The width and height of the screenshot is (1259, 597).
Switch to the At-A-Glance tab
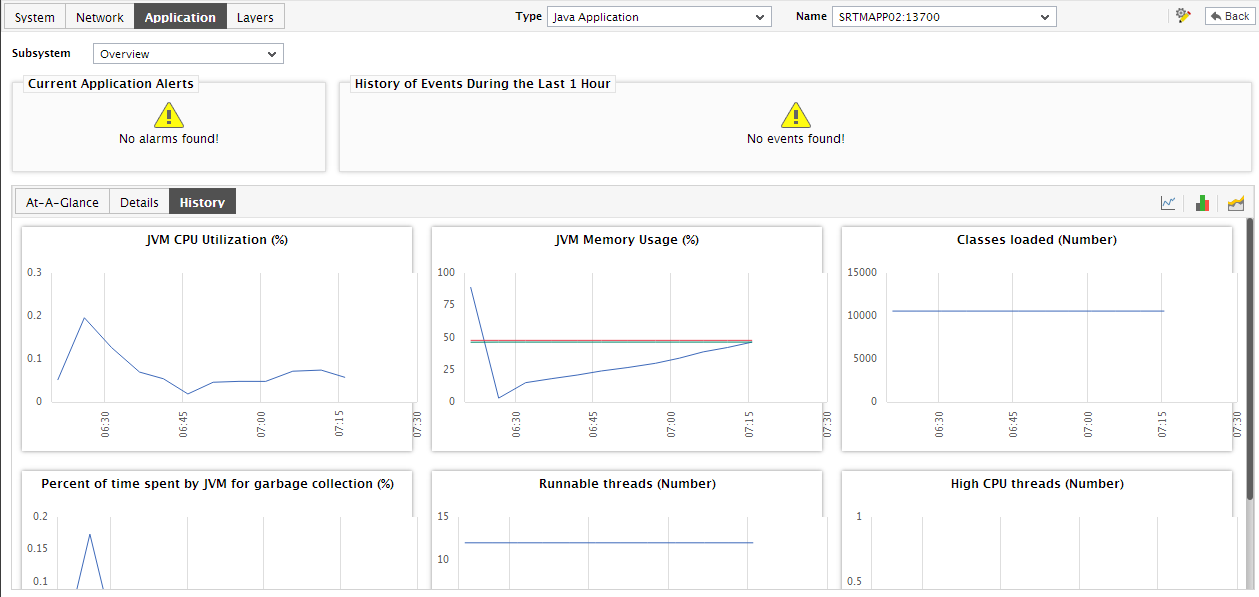pos(62,202)
